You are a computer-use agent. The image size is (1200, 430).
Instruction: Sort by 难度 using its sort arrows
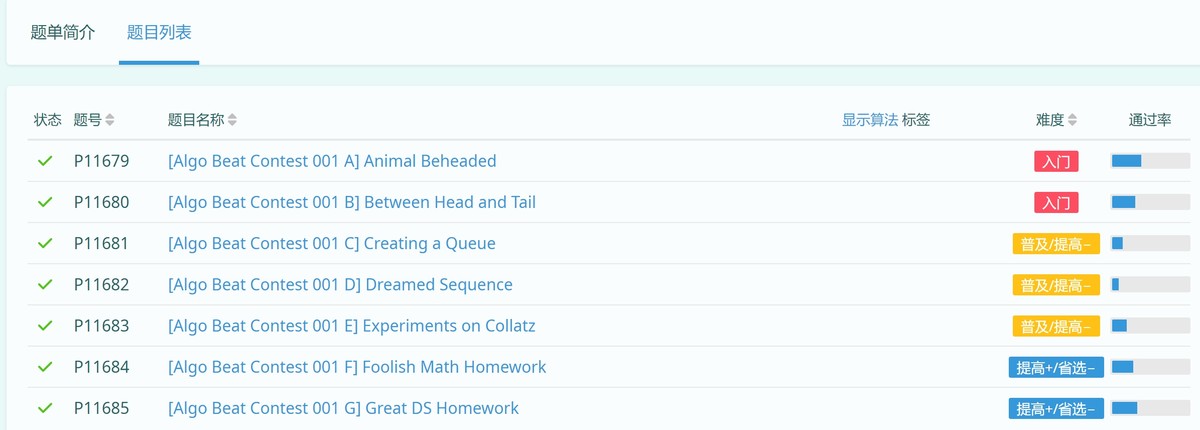pyautogui.click(x=1072, y=120)
